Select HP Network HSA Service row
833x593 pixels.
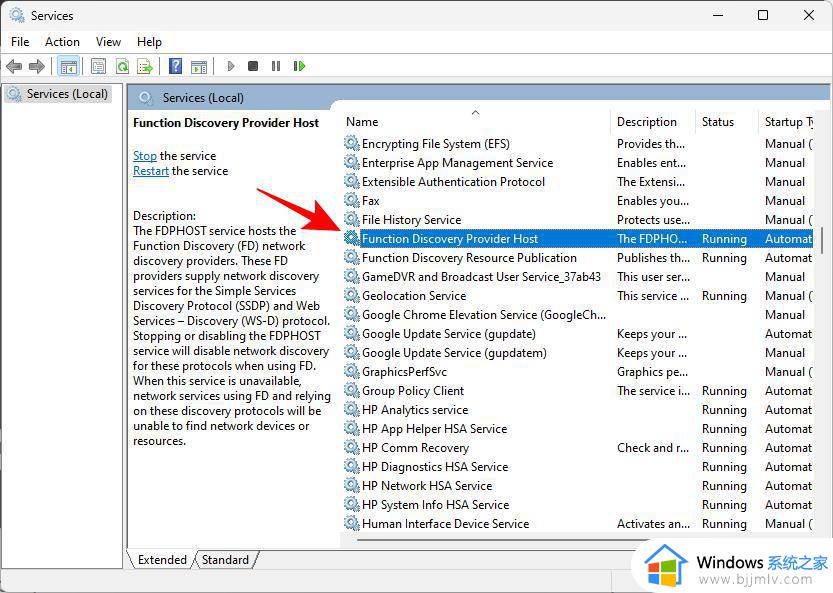[x=578, y=486]
